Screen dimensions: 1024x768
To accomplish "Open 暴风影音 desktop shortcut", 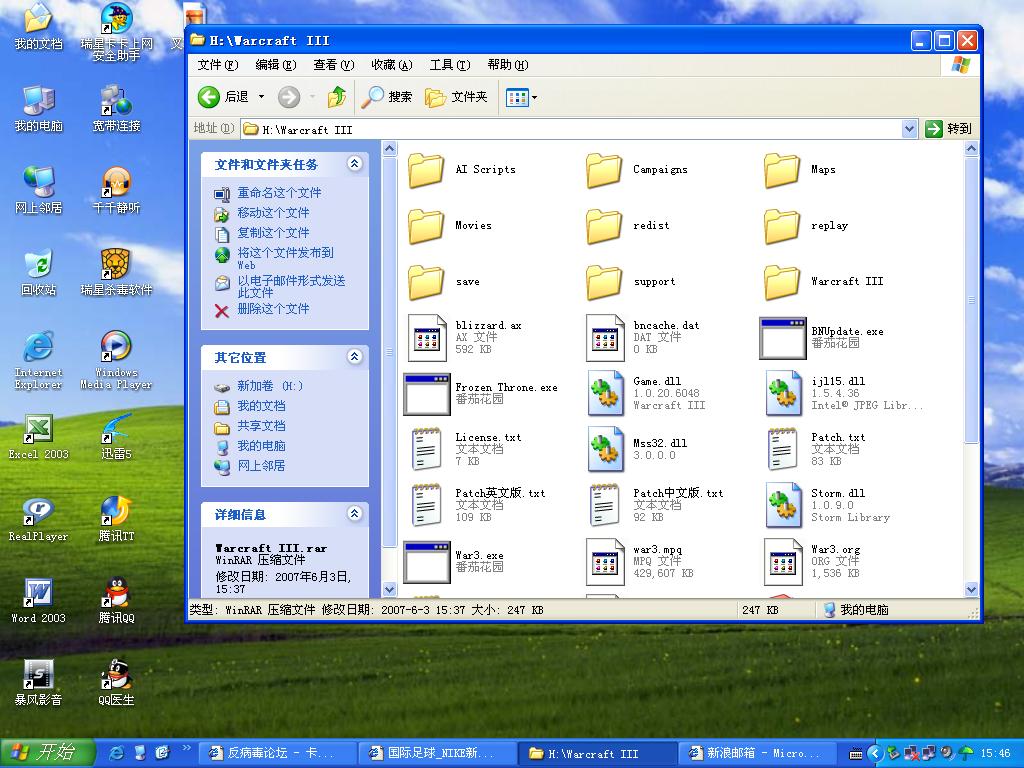I will click(x=38, y=683).
